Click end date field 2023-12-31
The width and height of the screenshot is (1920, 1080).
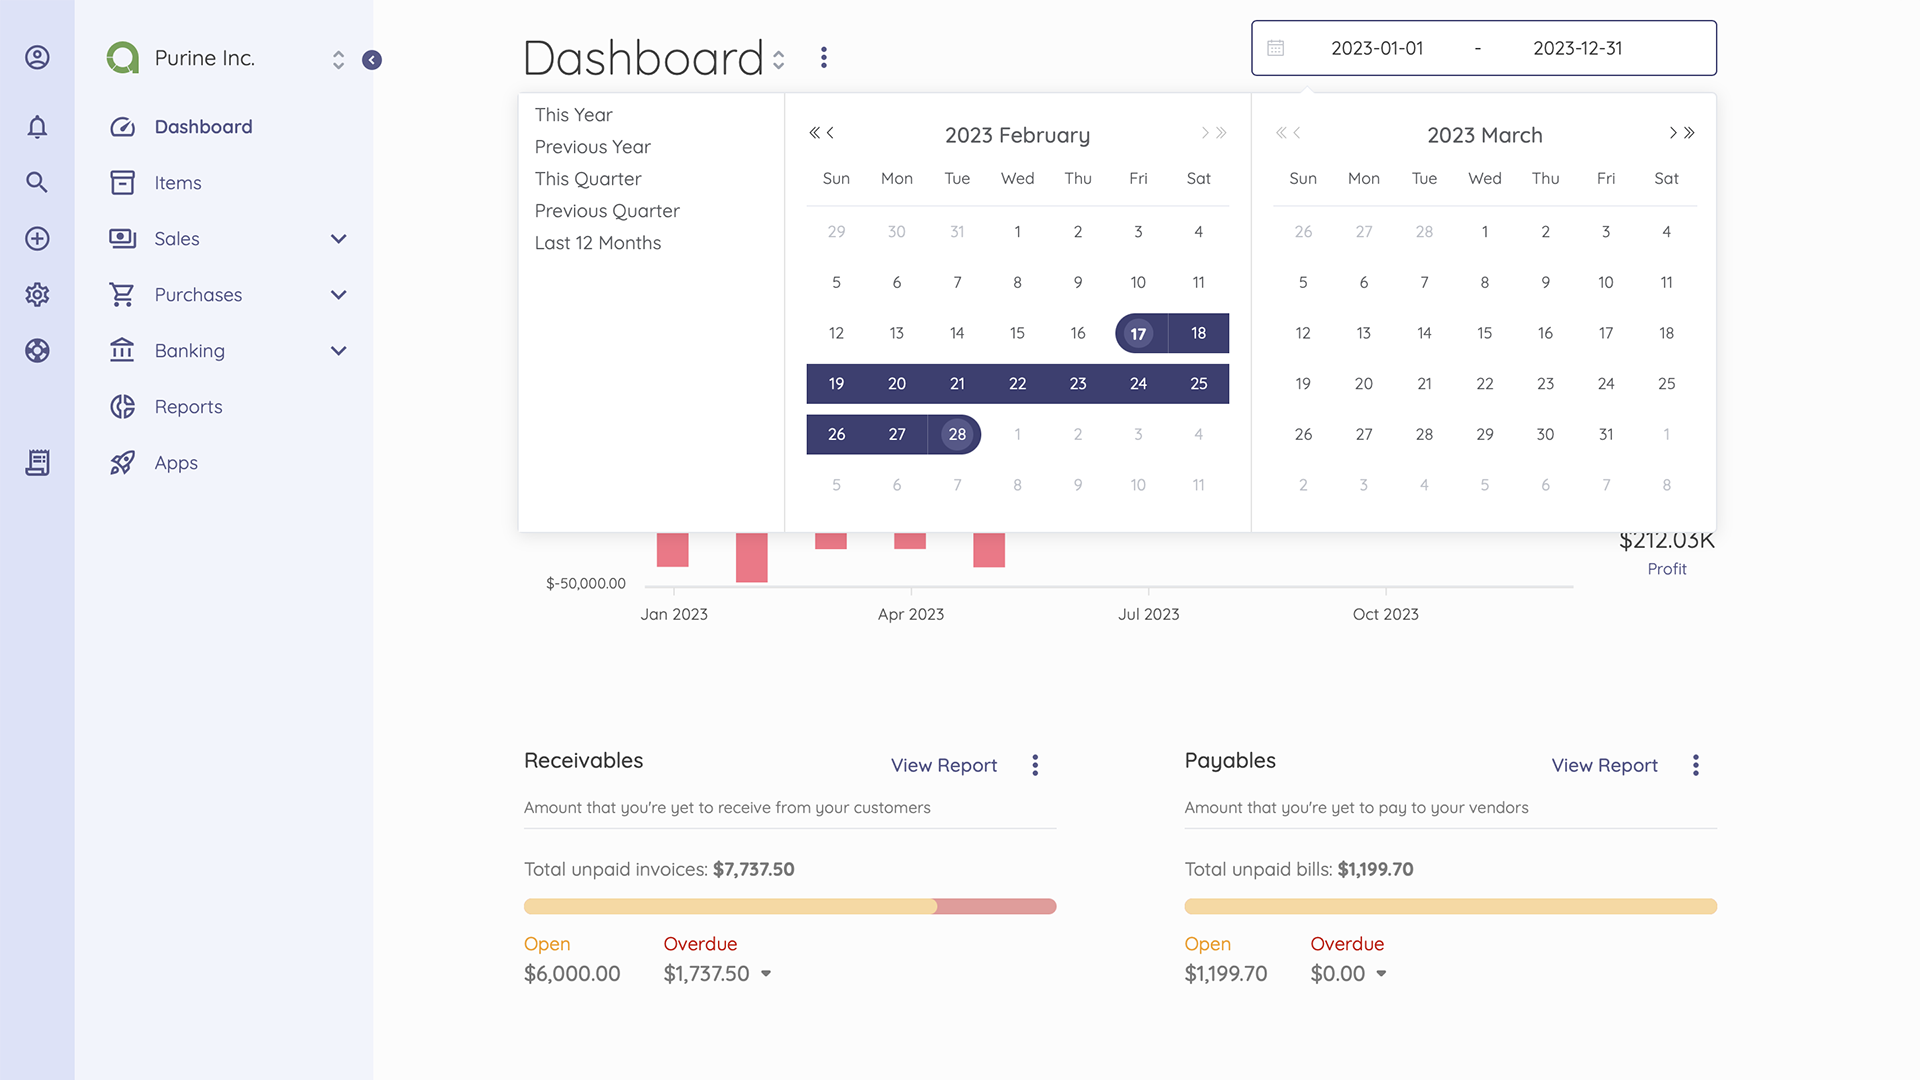click(x=1578, y=48)
